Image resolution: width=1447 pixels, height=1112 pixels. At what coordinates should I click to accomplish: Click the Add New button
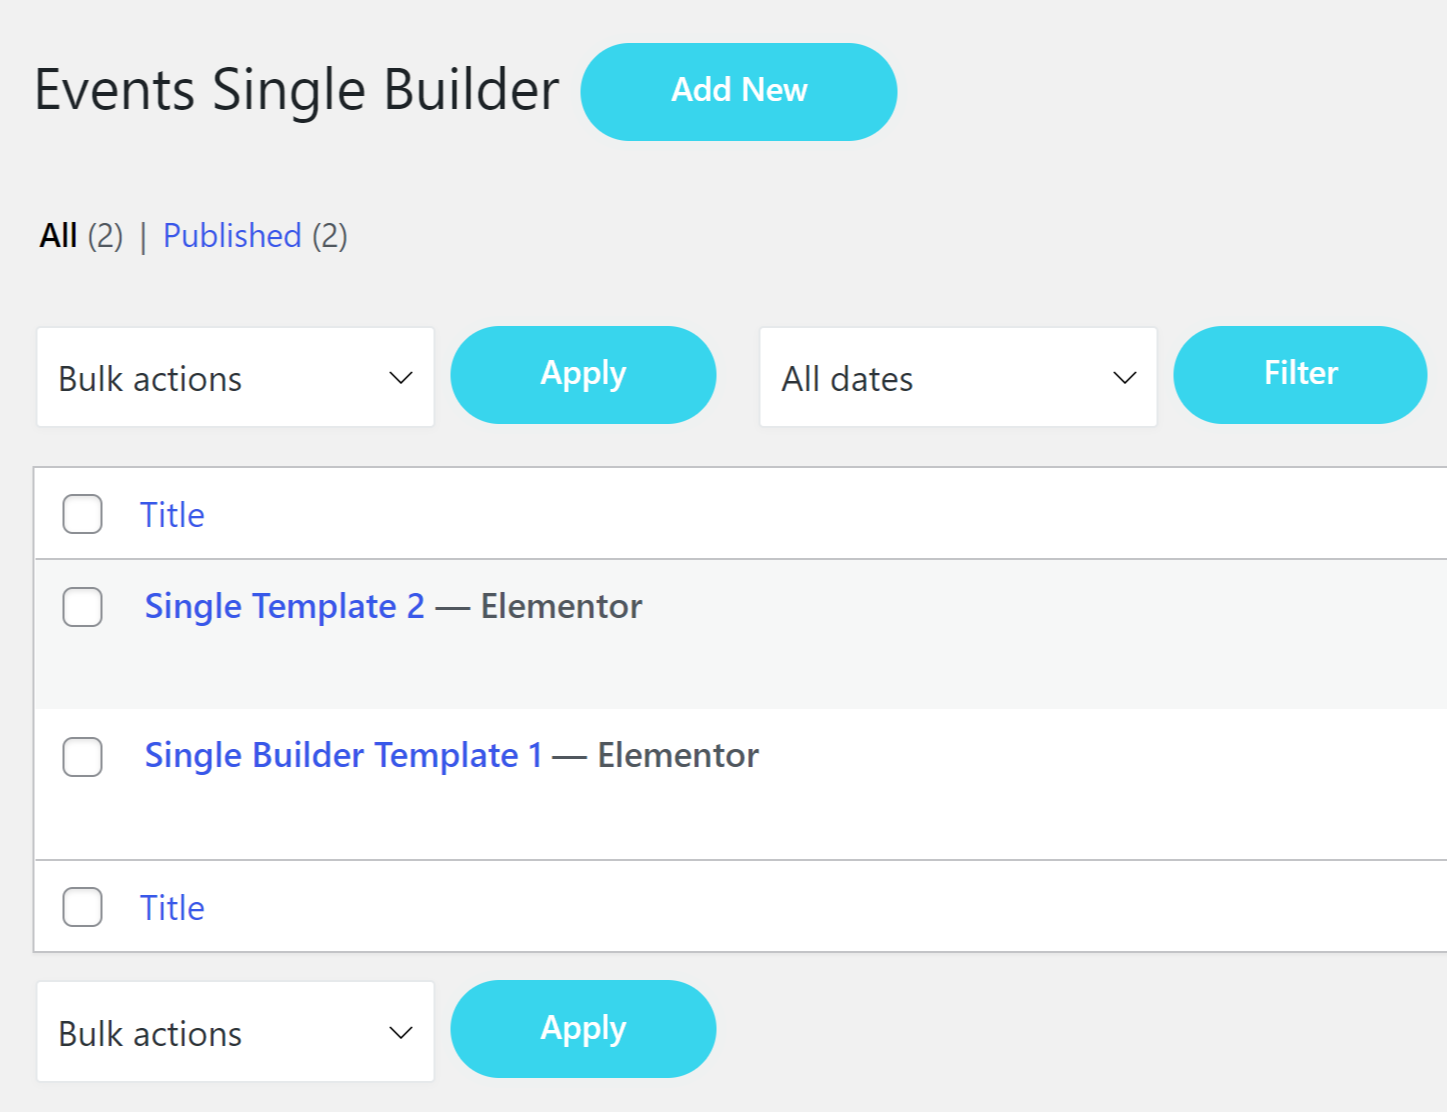pyautogui.click(x=738, y=91)
